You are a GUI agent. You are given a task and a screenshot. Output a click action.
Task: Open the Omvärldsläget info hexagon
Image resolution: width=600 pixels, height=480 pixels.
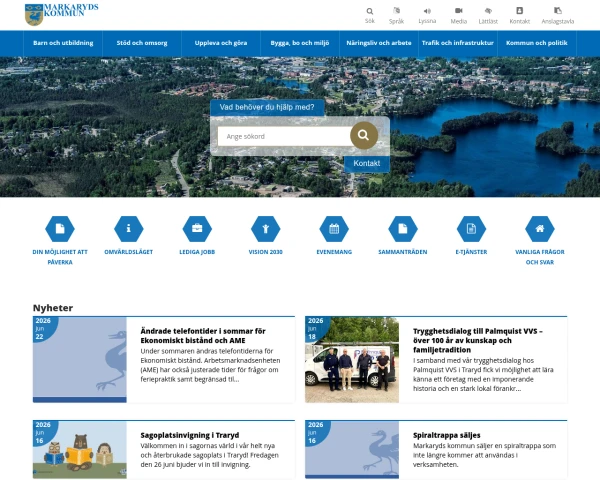tap(129, 229)
